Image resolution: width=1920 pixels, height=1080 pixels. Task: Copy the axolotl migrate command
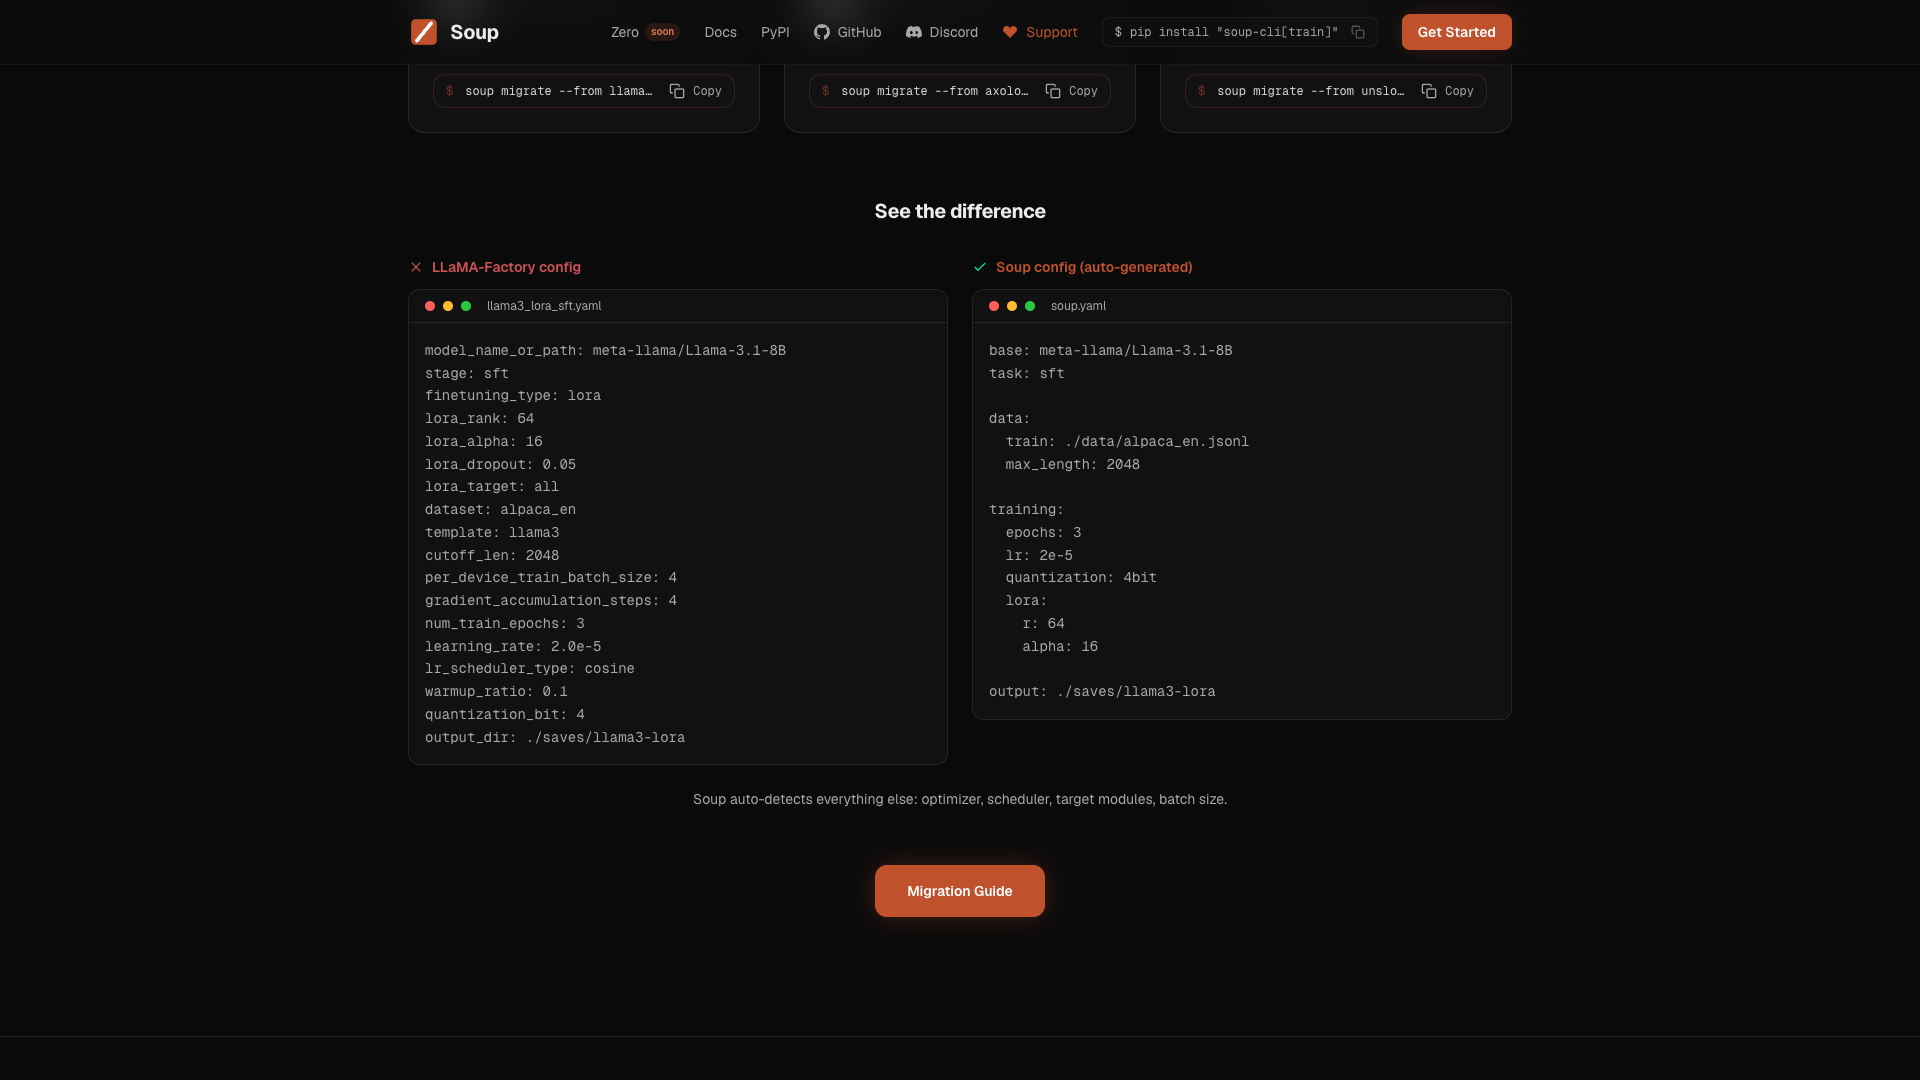pyautogui.click(x=1072, y=91)
